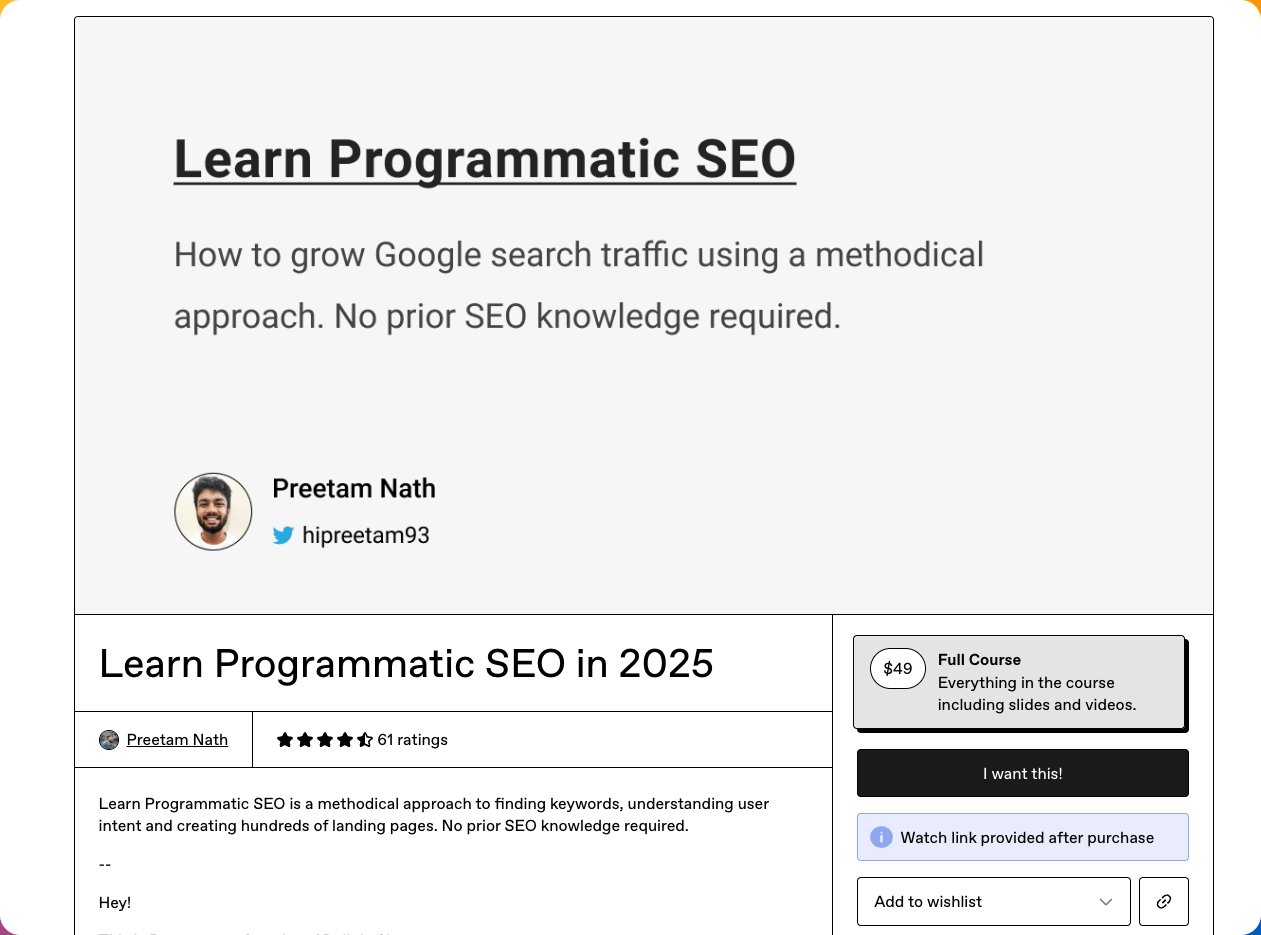
Task: Click 'Preetam Nath' name in cover image
Action: pyautogui.click(x=354, y=489)
